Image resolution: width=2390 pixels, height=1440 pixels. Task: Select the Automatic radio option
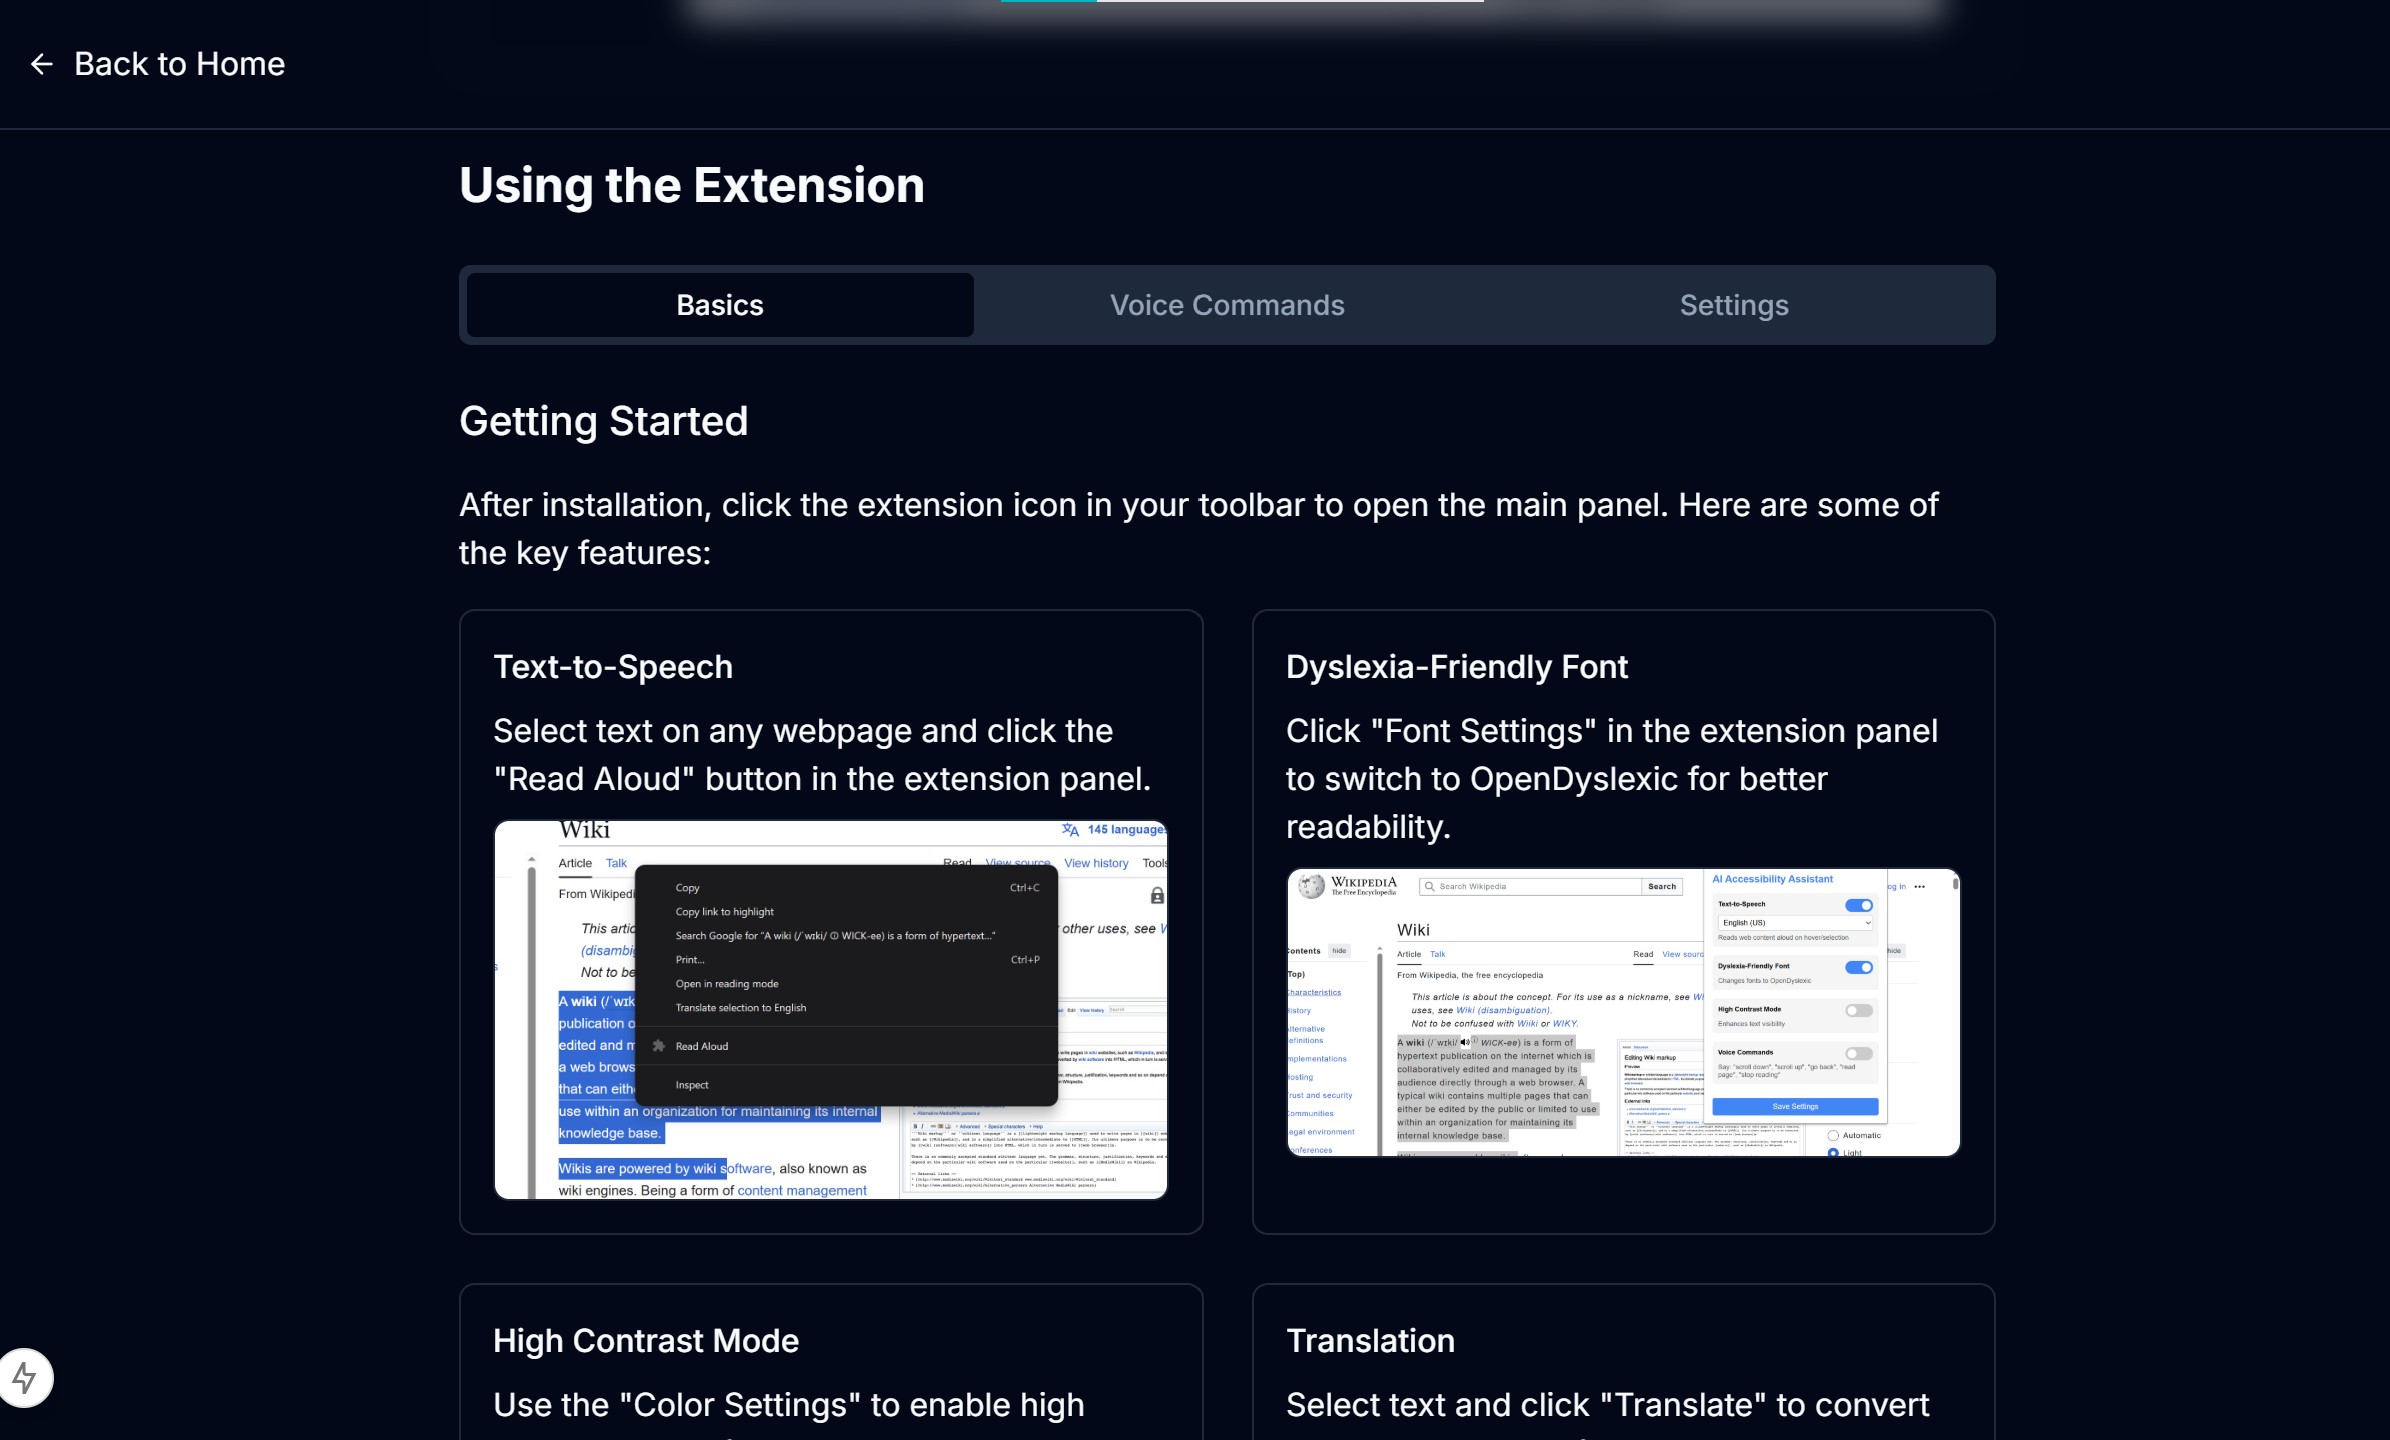pos(1833,1136)
